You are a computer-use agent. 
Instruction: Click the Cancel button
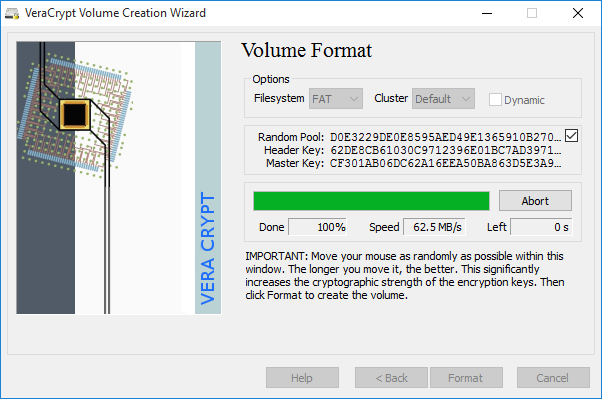coord(553,378)
